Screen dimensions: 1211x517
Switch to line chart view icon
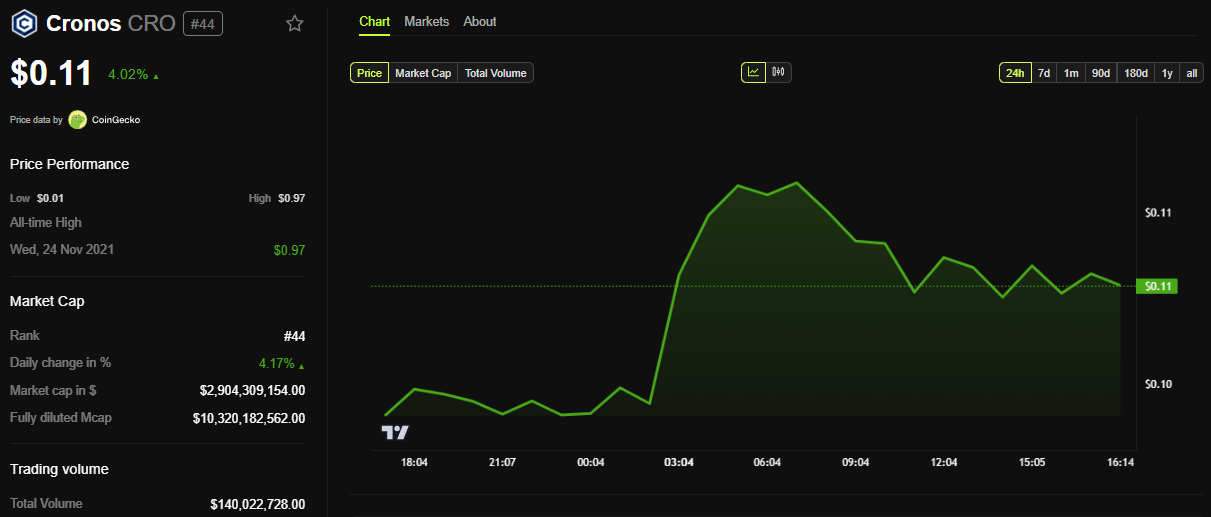(x=753, y=72)
